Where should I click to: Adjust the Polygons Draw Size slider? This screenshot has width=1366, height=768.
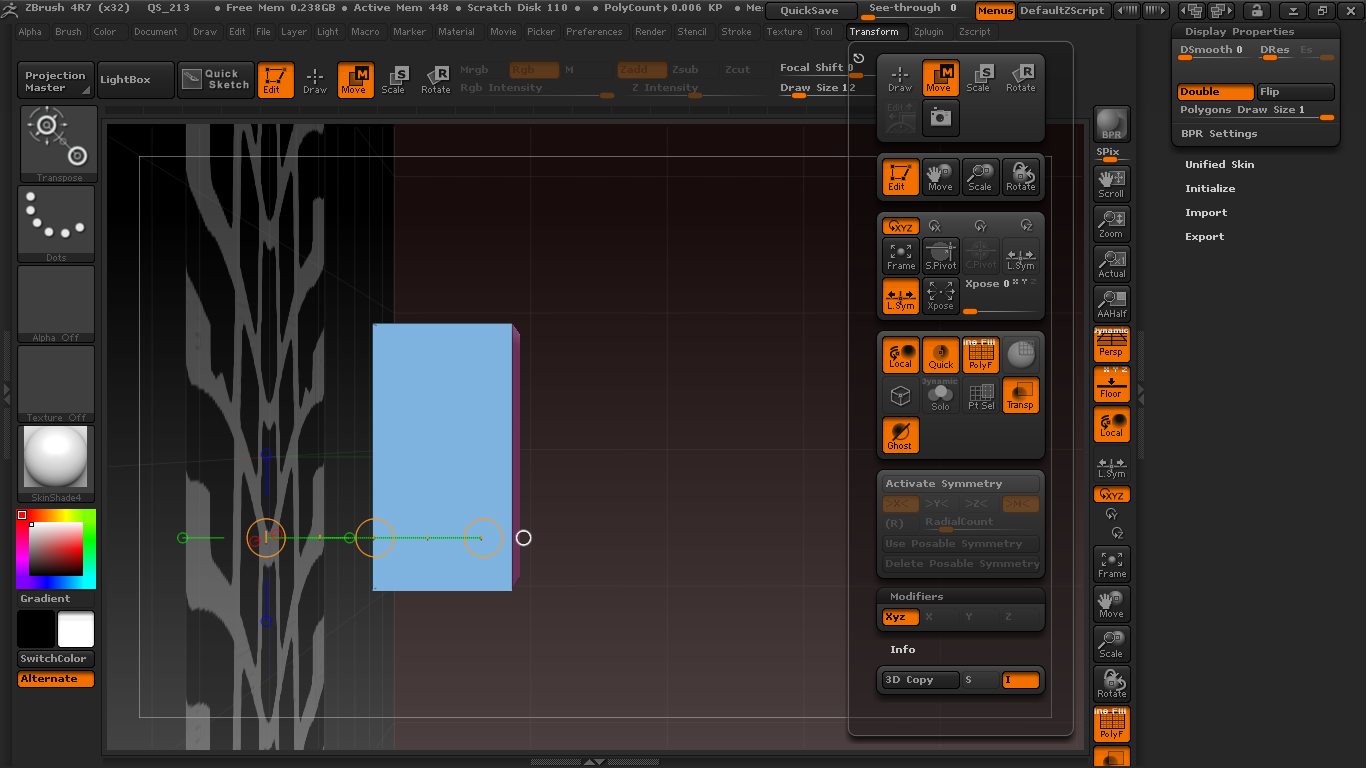coord(1256,111)
